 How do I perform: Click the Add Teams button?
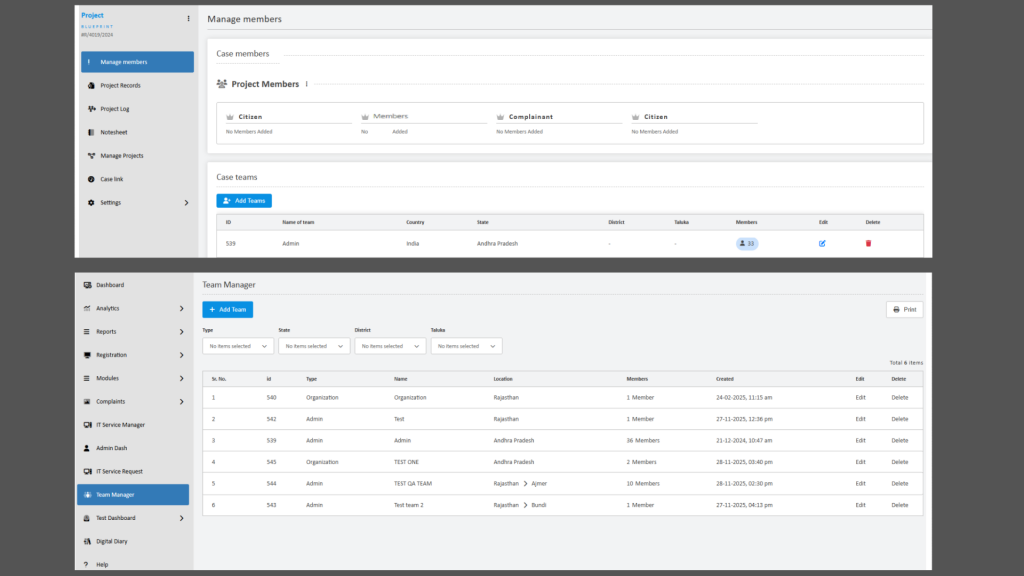pyautogui.click(x=244, y=201)
